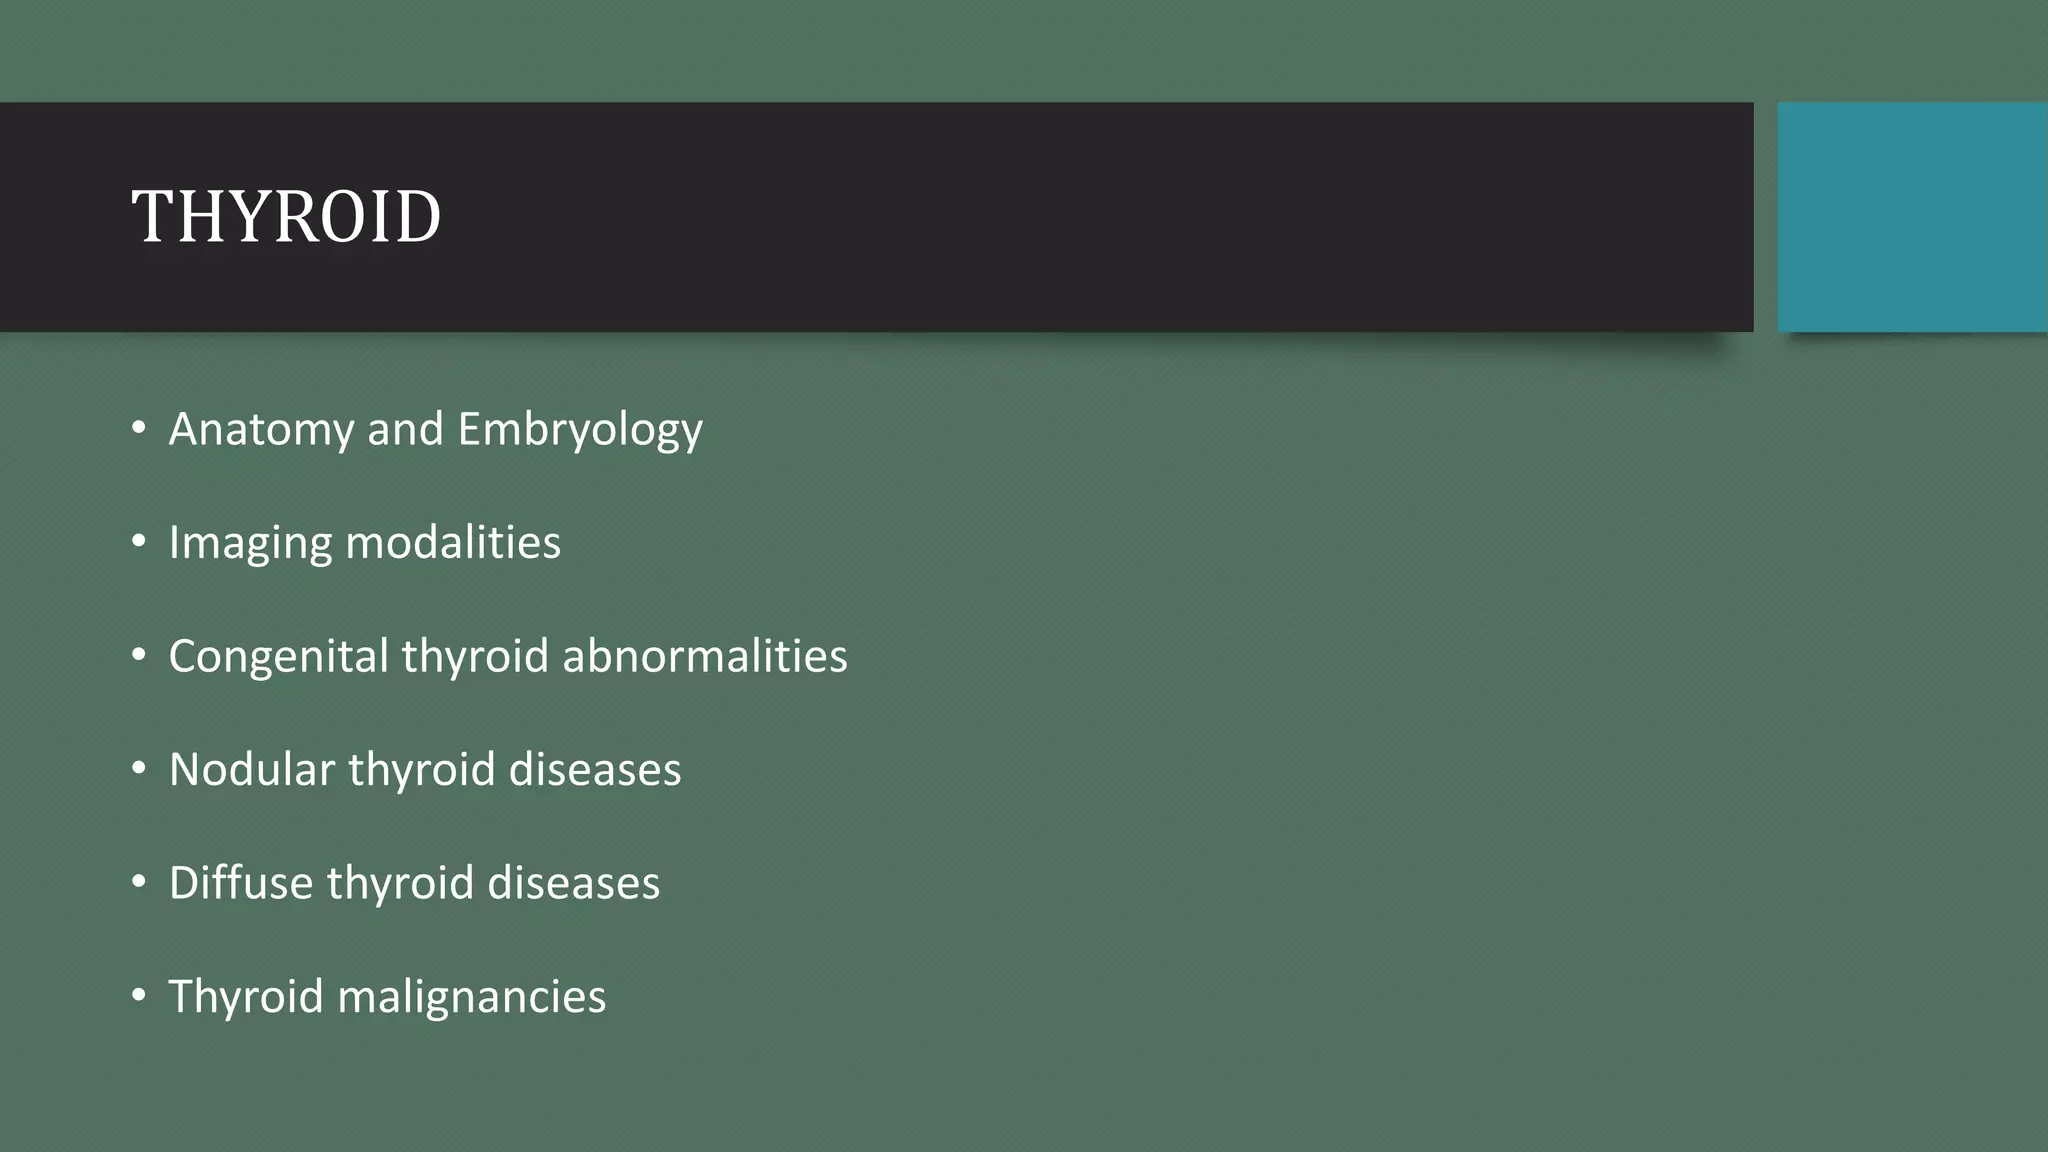Click the word Nodular in fourth bullet
This screenshot has width=2048, height=1152.
point(252,769)
